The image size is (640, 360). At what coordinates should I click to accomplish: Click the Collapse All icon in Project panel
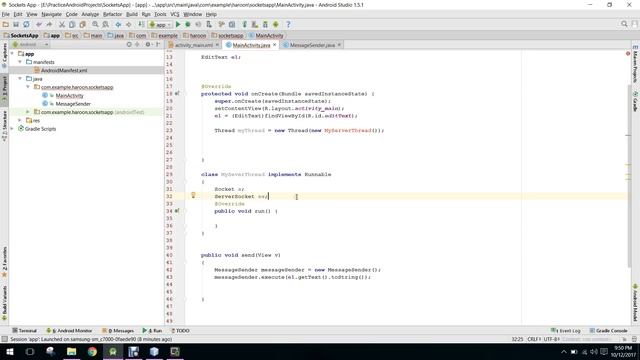(x=137, y=44)
